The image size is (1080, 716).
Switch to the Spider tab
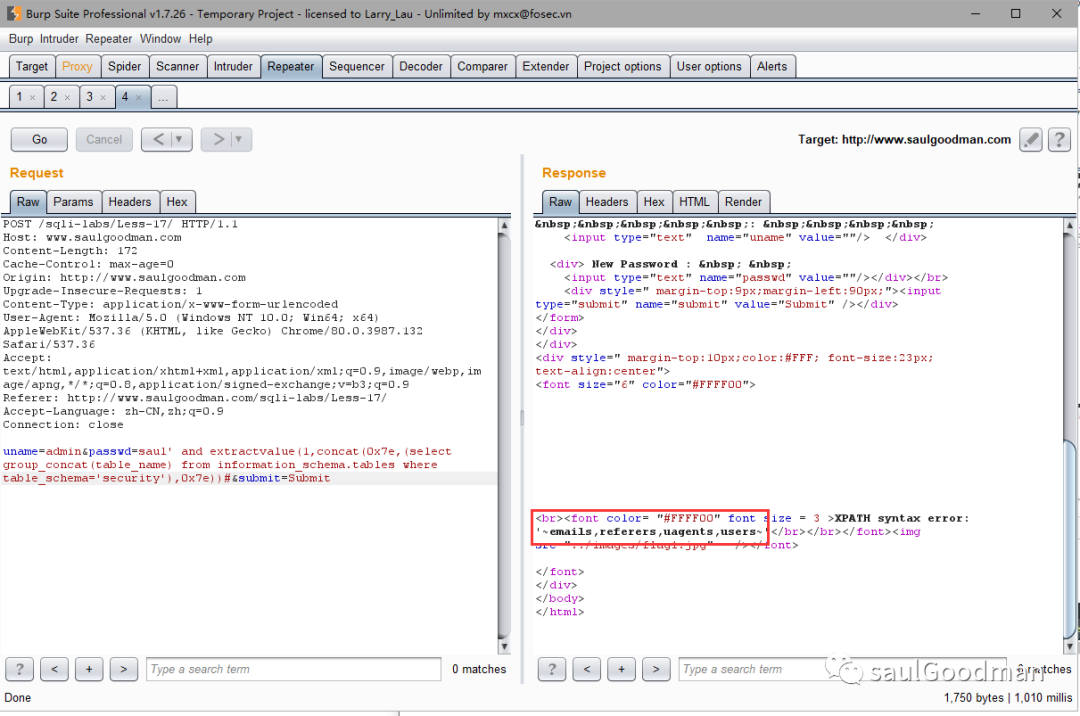click(125, 67)
